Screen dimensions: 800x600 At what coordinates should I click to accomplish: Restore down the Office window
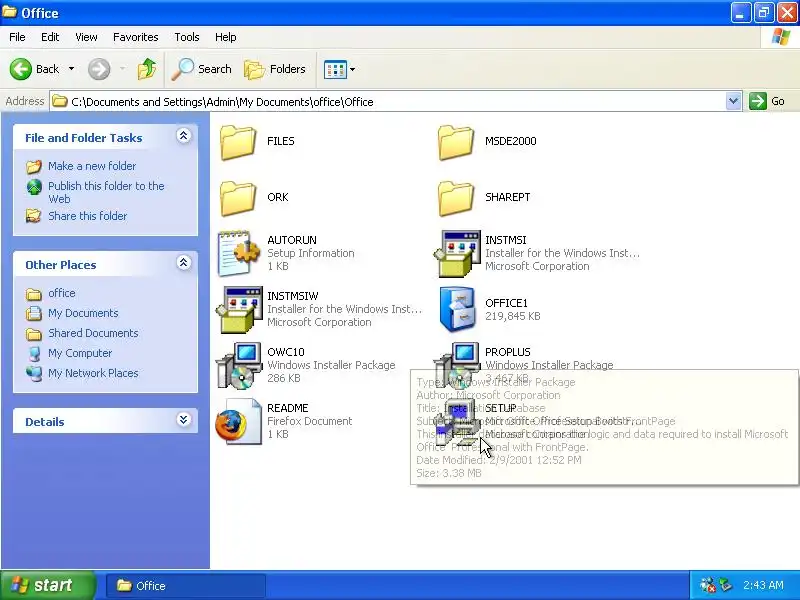click(x=764, y=12)
